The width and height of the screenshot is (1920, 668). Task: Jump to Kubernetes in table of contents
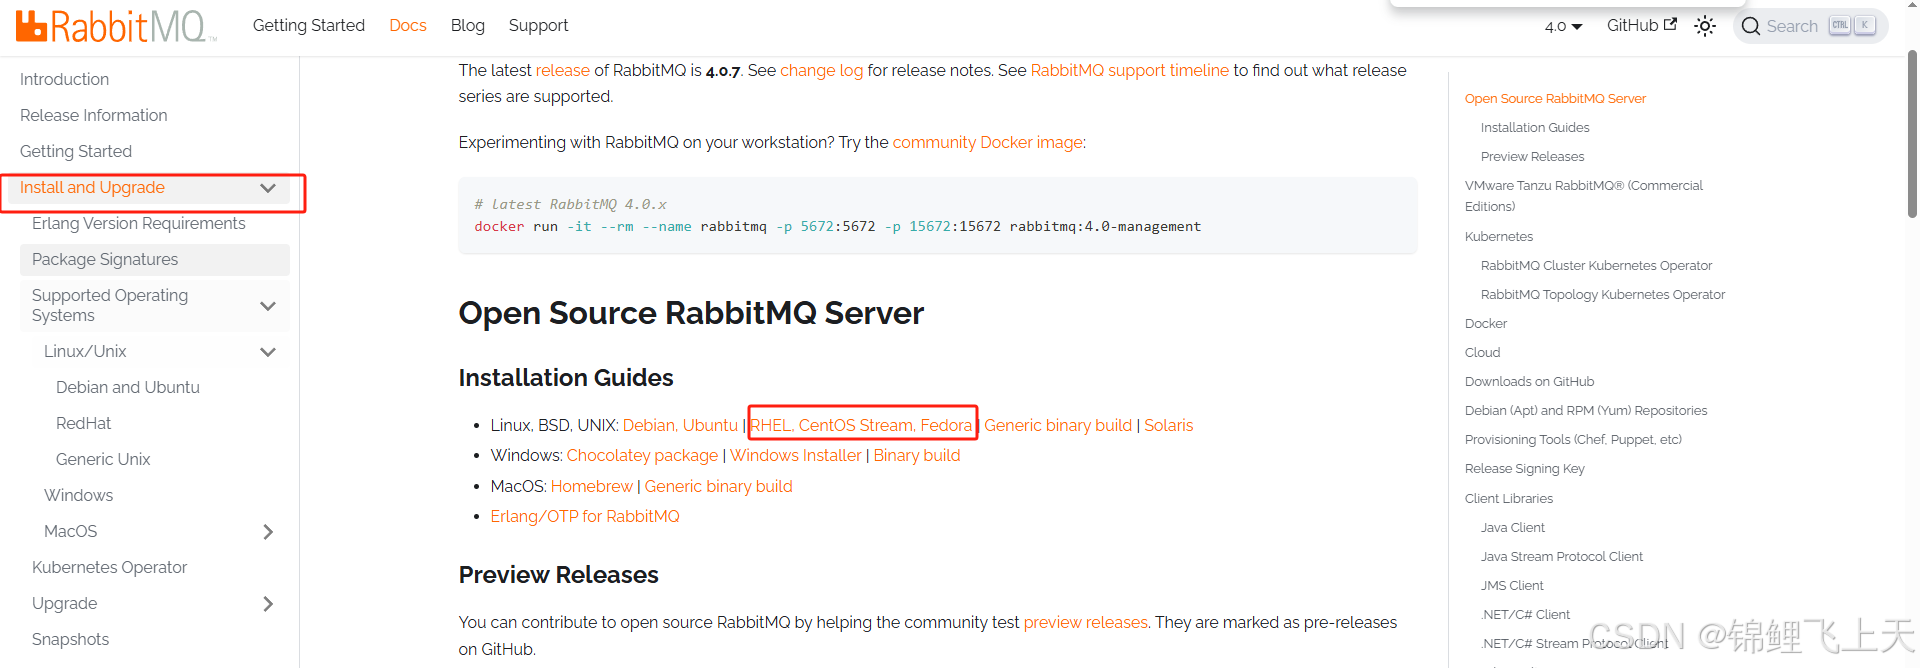[1499, 236]
